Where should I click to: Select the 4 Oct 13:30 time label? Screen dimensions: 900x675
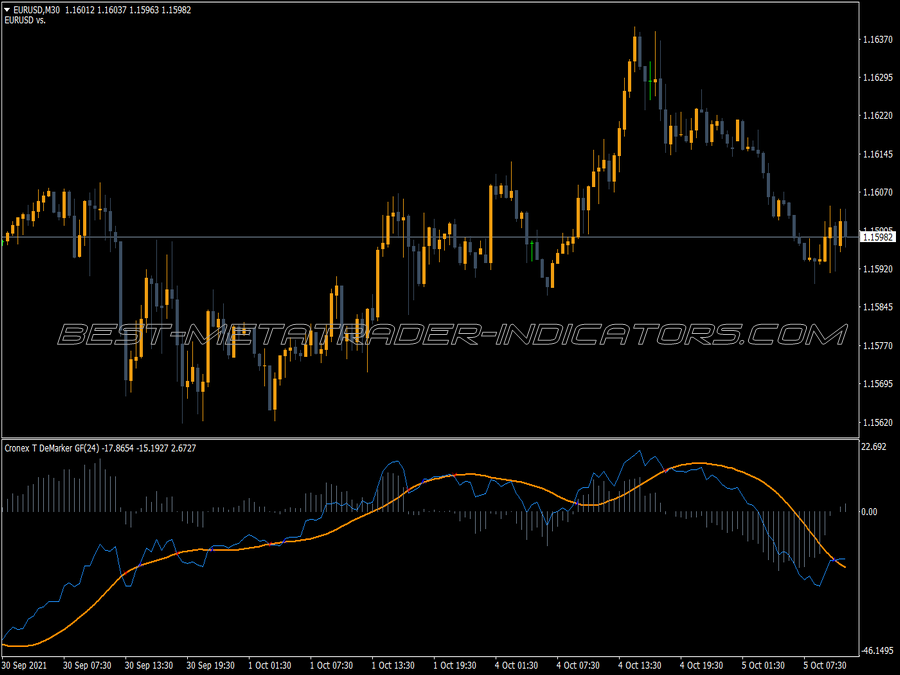tap(639, 665)
